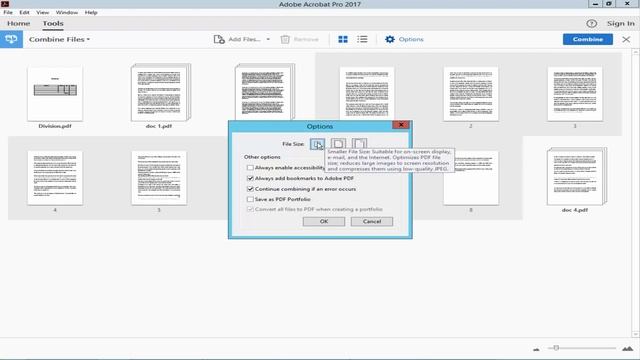Uncheck Always add bookmarks to Adobe PDF
This screenshot has height=360, width=640.
point(250,178)
